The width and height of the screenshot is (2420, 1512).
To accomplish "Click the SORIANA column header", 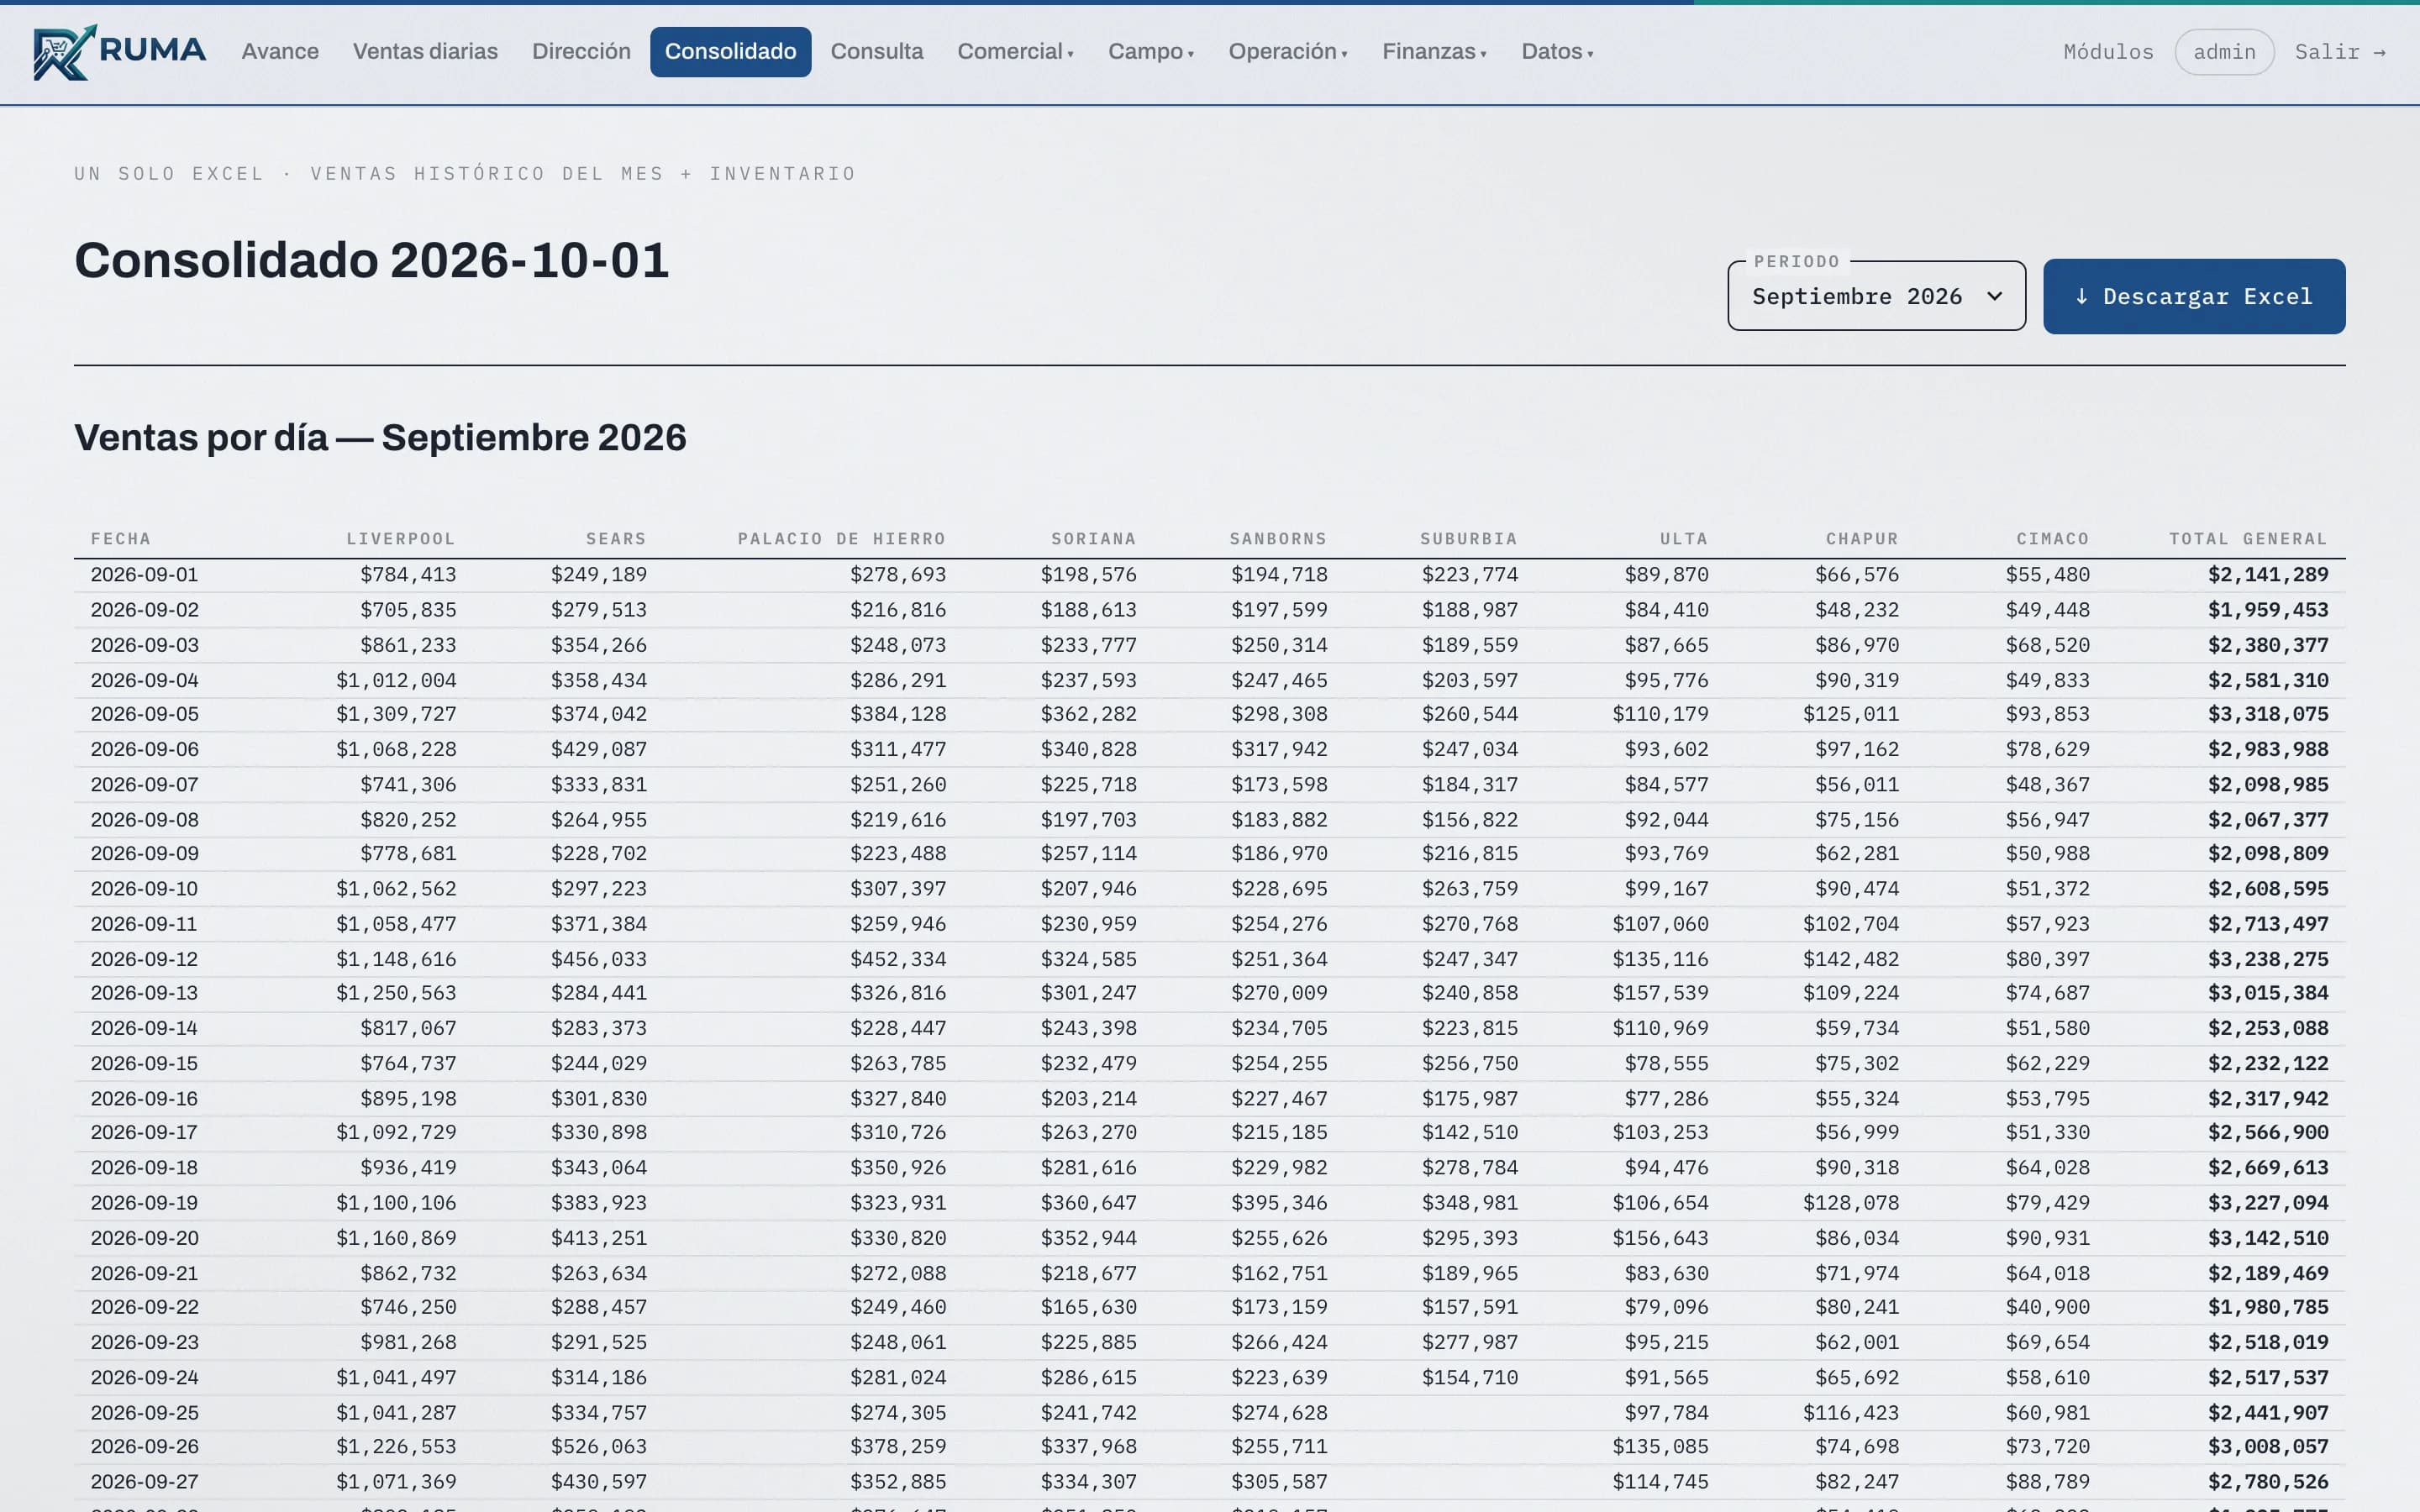I will 1094,539.
